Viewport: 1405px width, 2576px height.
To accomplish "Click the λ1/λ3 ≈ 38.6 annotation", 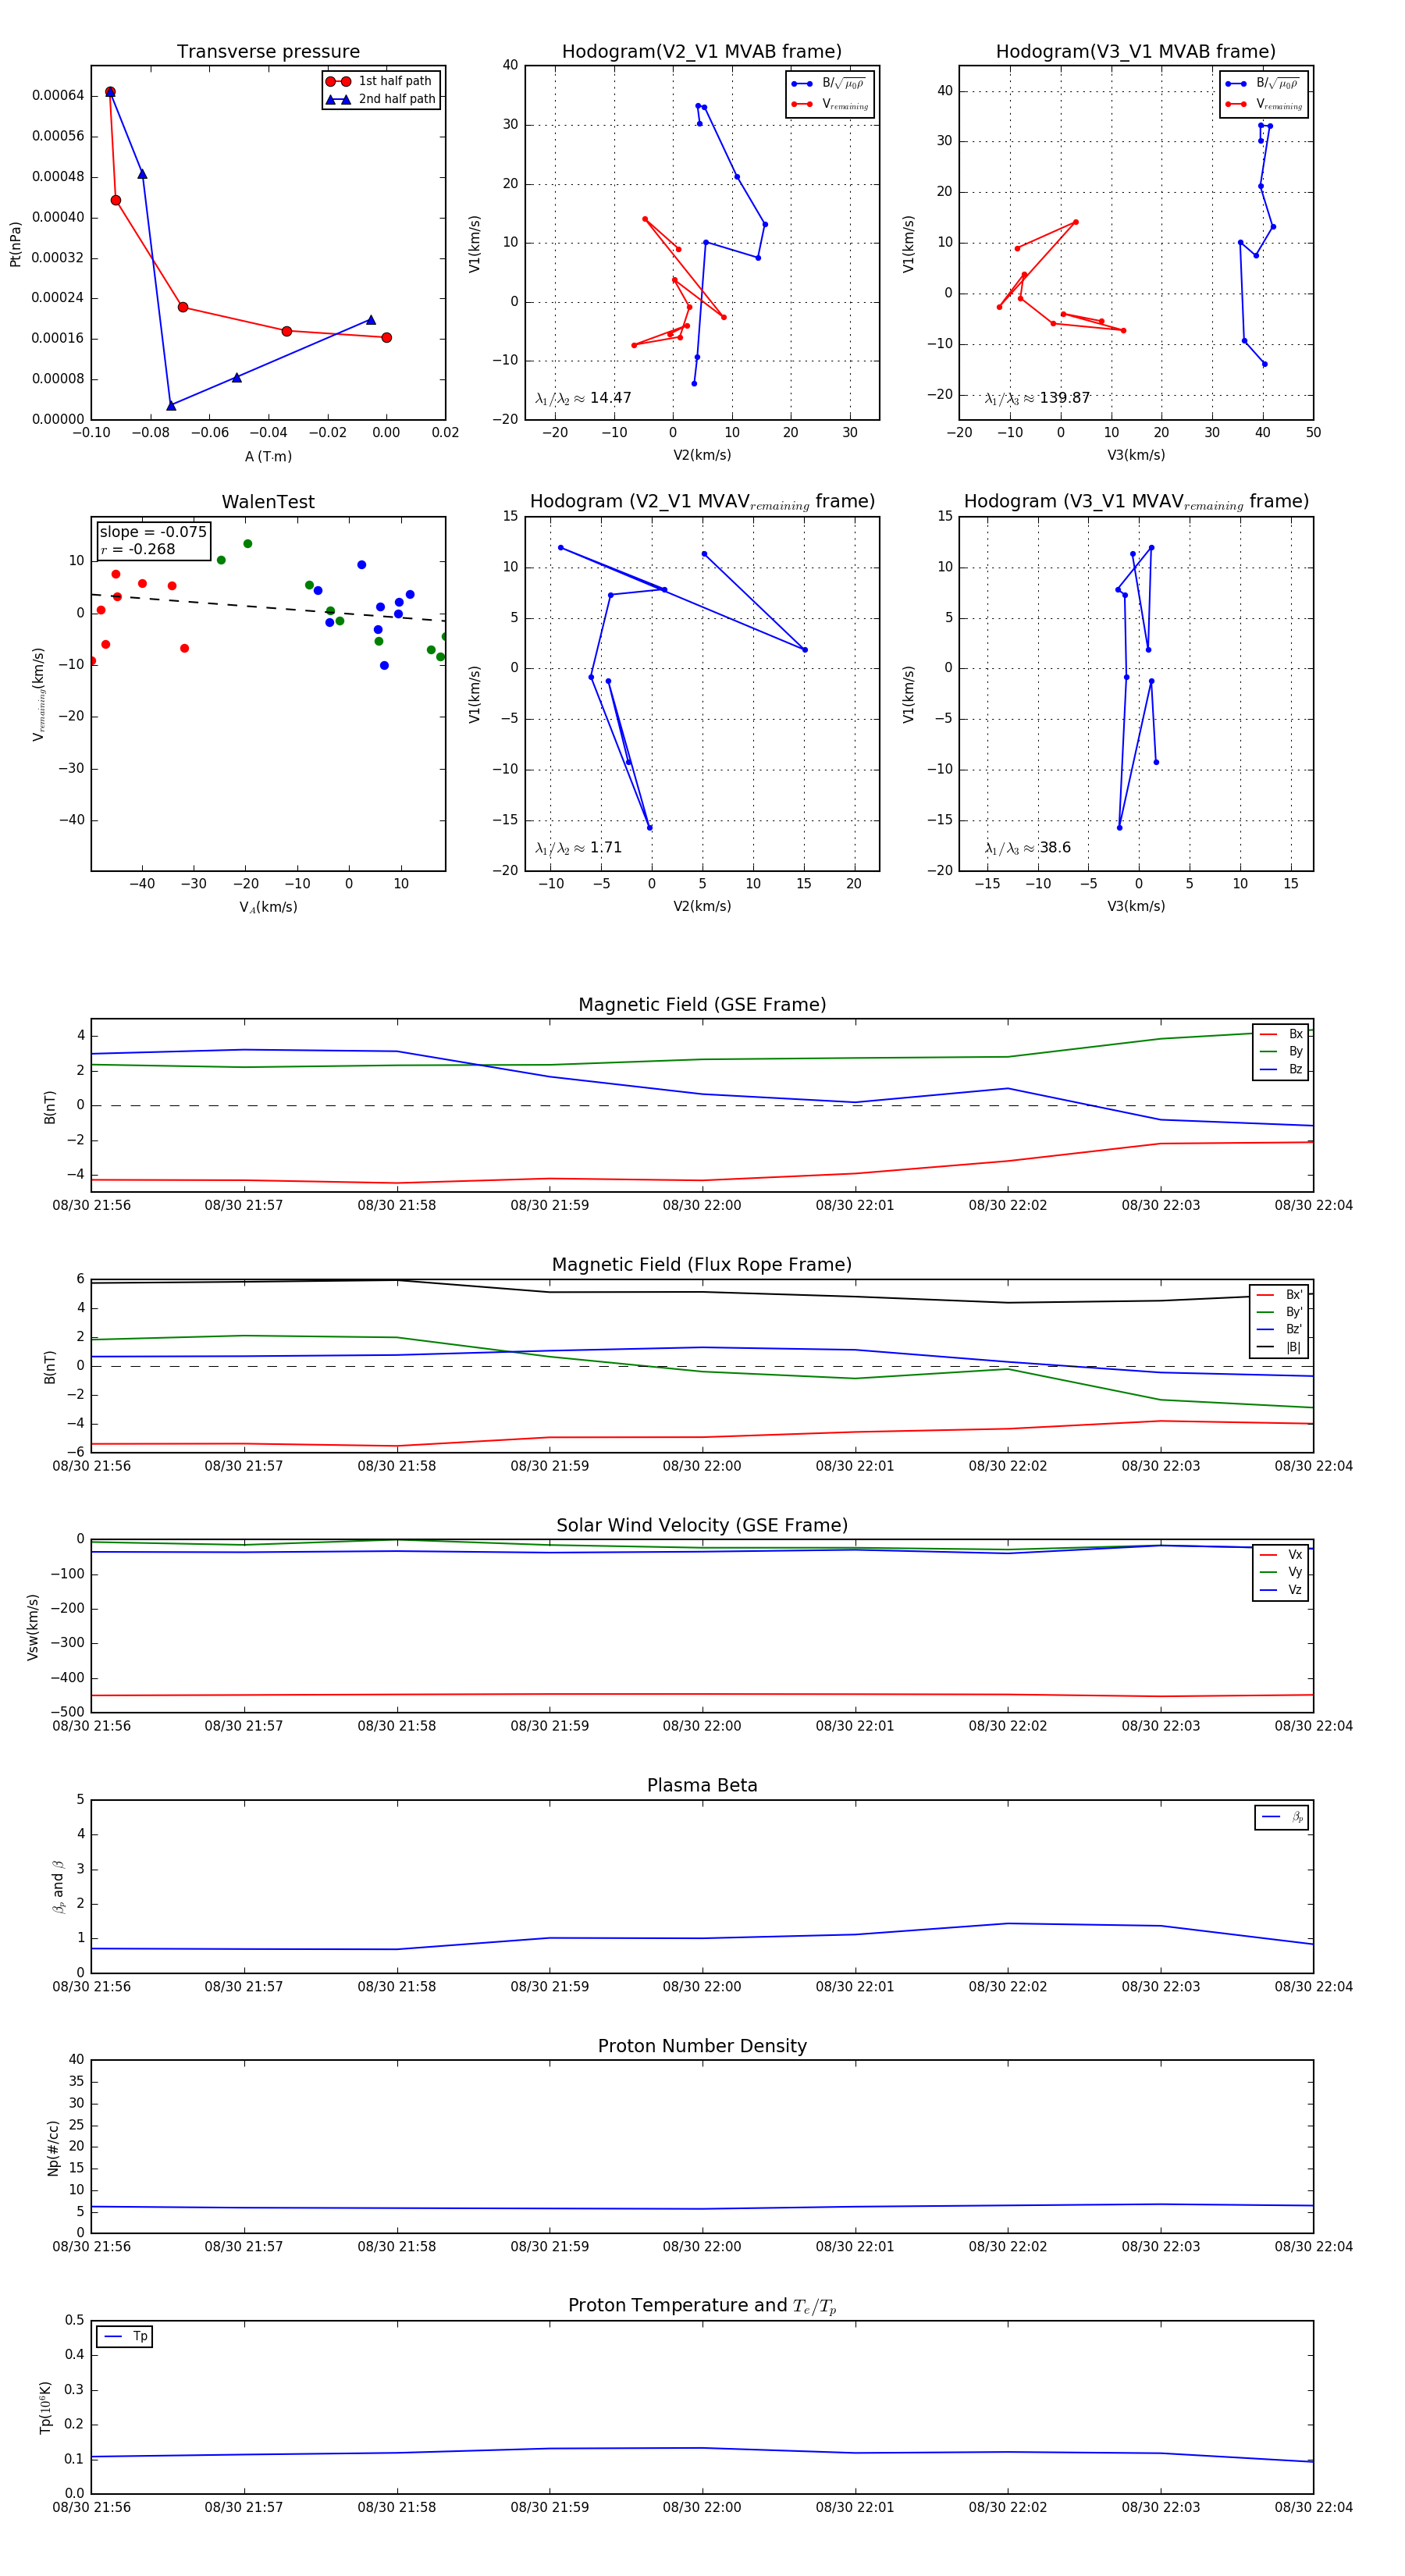I will coord(1028,848).
